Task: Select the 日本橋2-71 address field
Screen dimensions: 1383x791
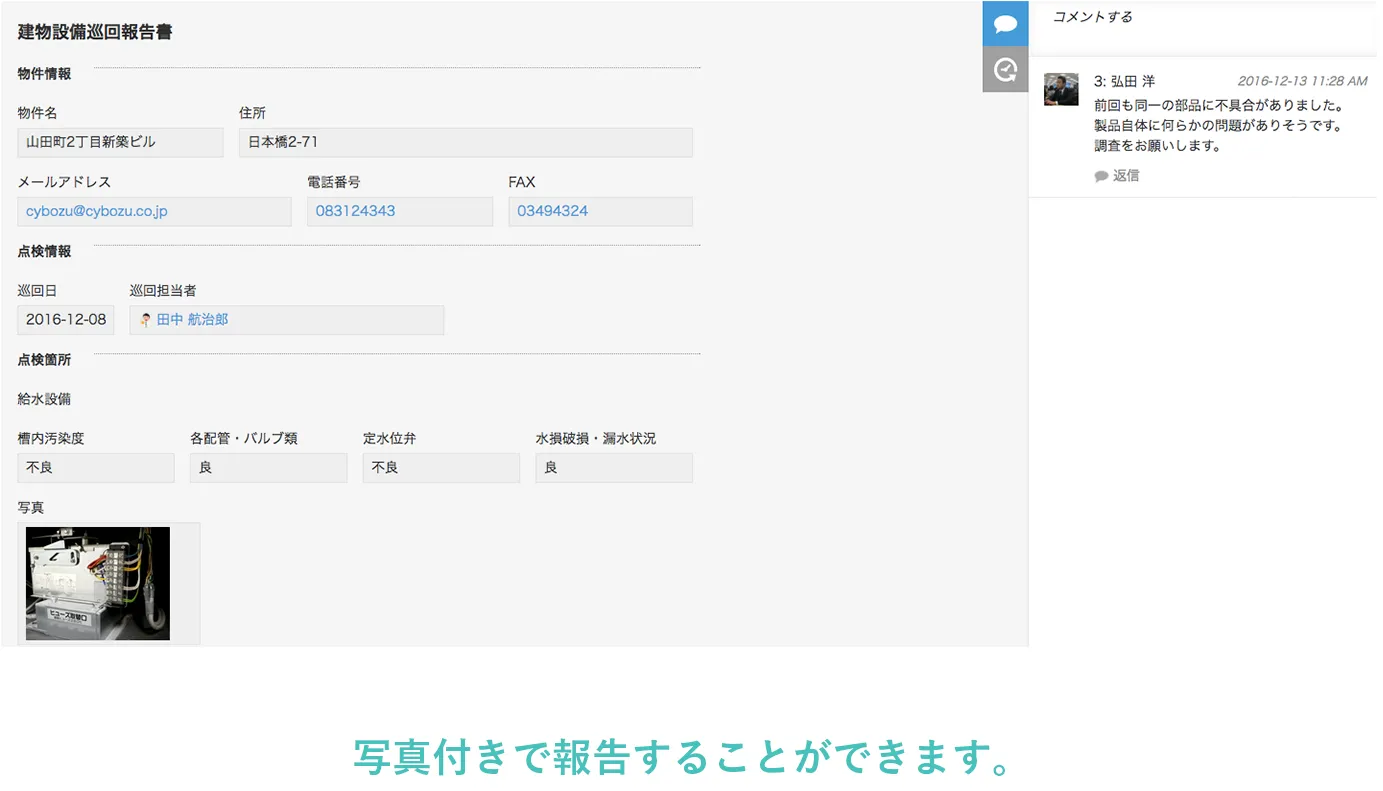Action: coord(466,142)
